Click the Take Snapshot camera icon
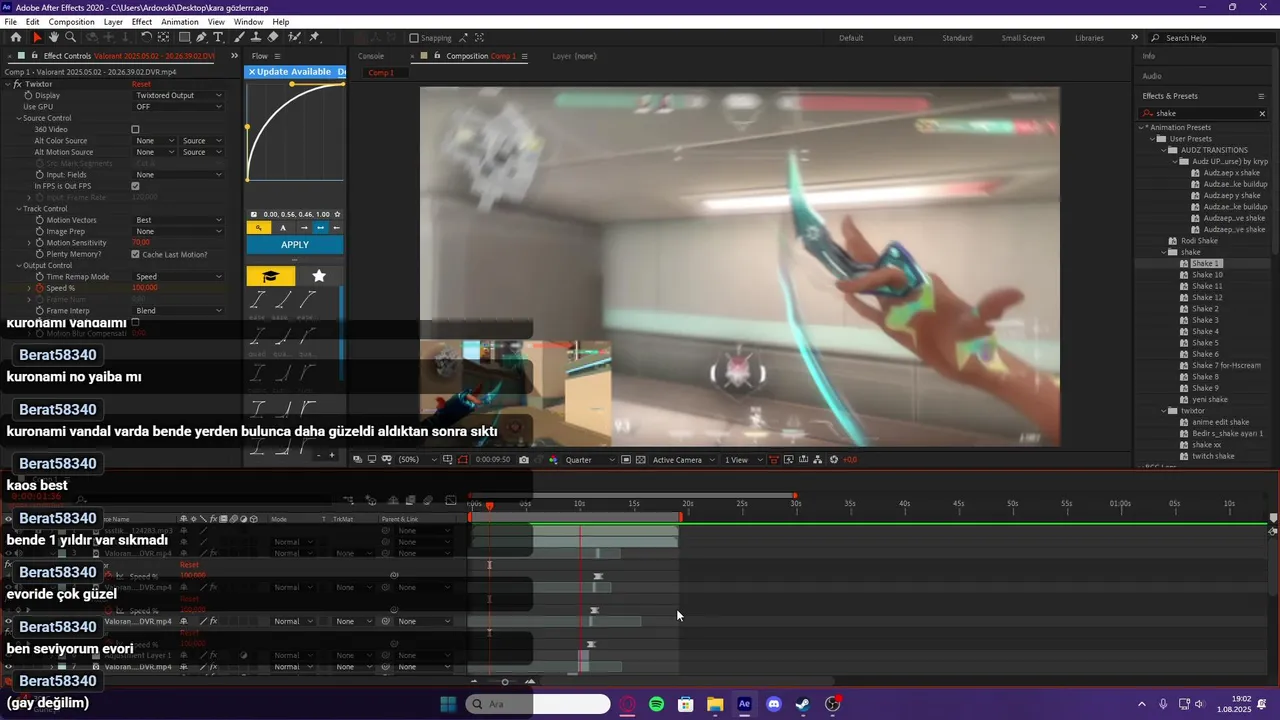The width and height of the screenshot is (1280, 720). pos(524,460)
